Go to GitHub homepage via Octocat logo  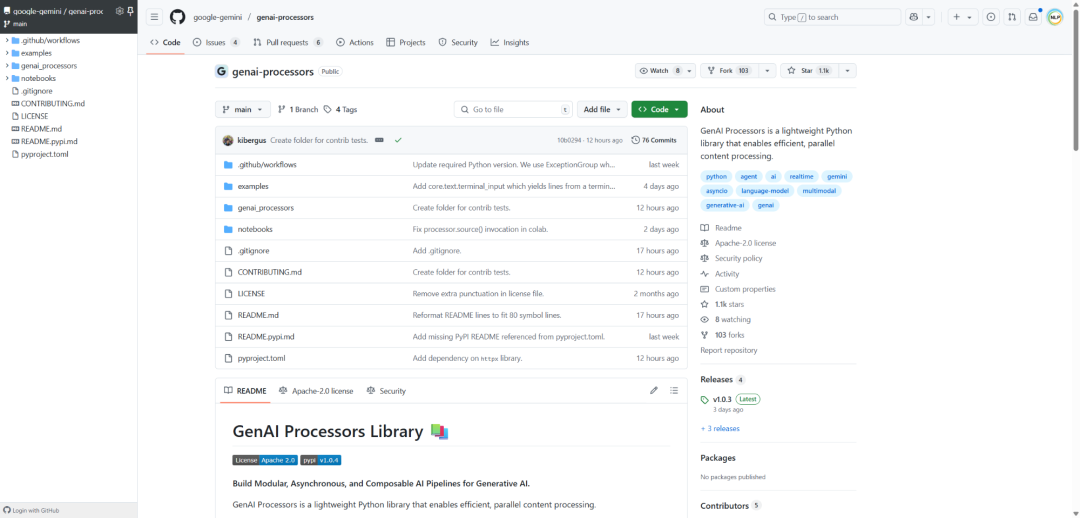[177, 17]
